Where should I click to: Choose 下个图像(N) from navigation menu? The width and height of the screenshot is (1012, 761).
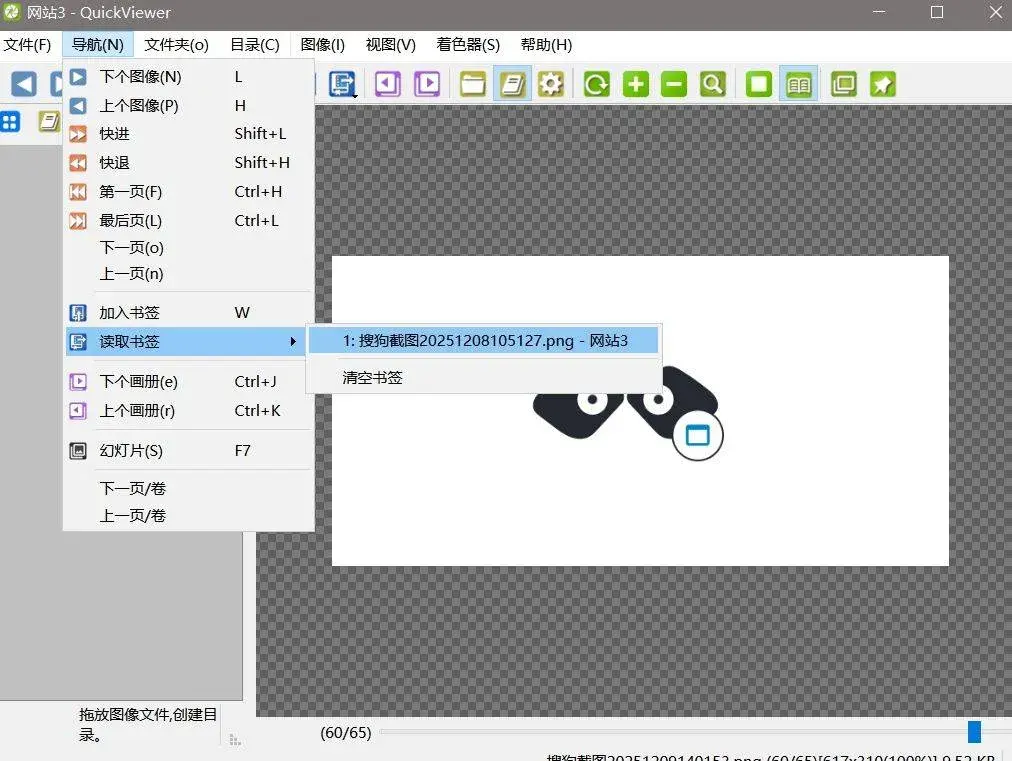coord(188,77)
